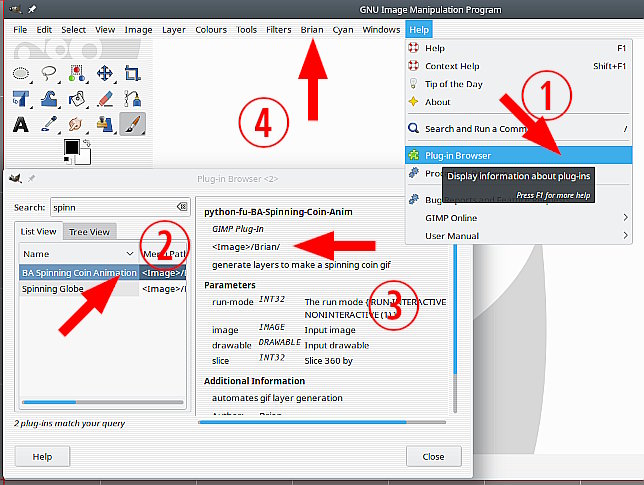
Task: Select the Clone stamp tool
Action: 104,124
